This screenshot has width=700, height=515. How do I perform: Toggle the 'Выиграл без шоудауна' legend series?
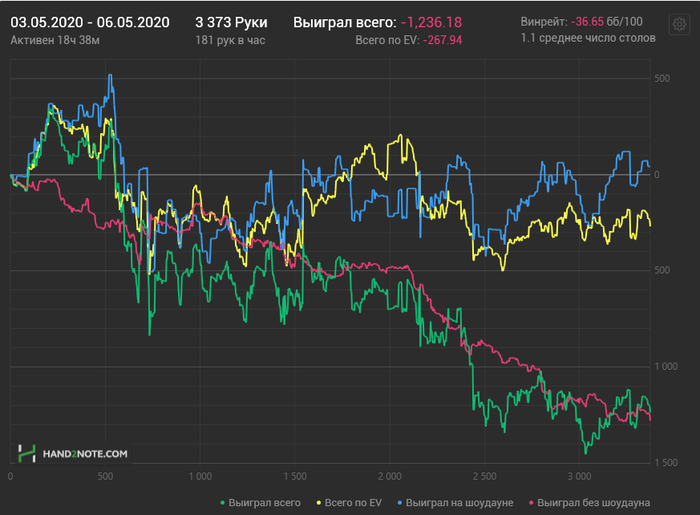(x=589, y=503)
